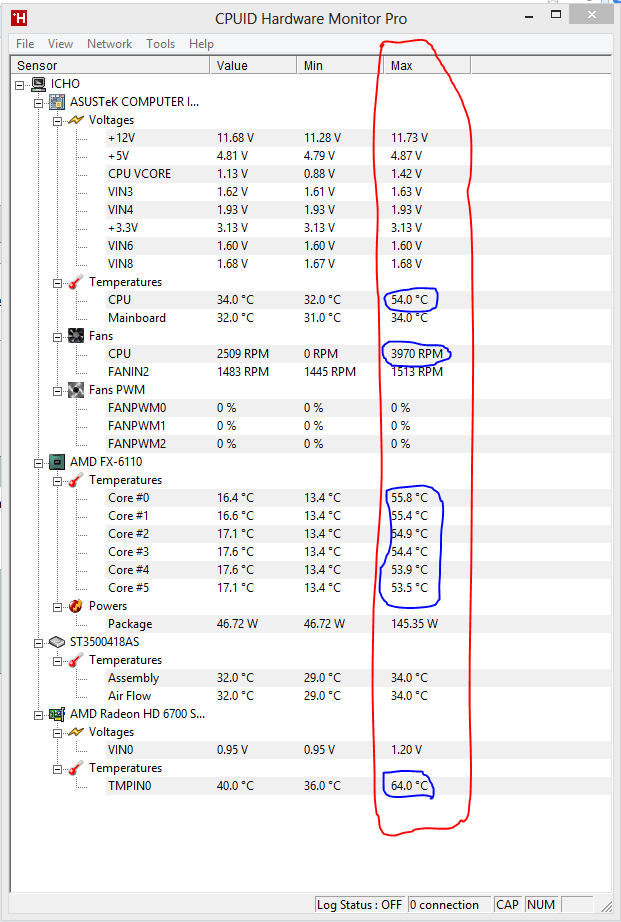Click the ICHO computer icon

(x=39, y=84)
